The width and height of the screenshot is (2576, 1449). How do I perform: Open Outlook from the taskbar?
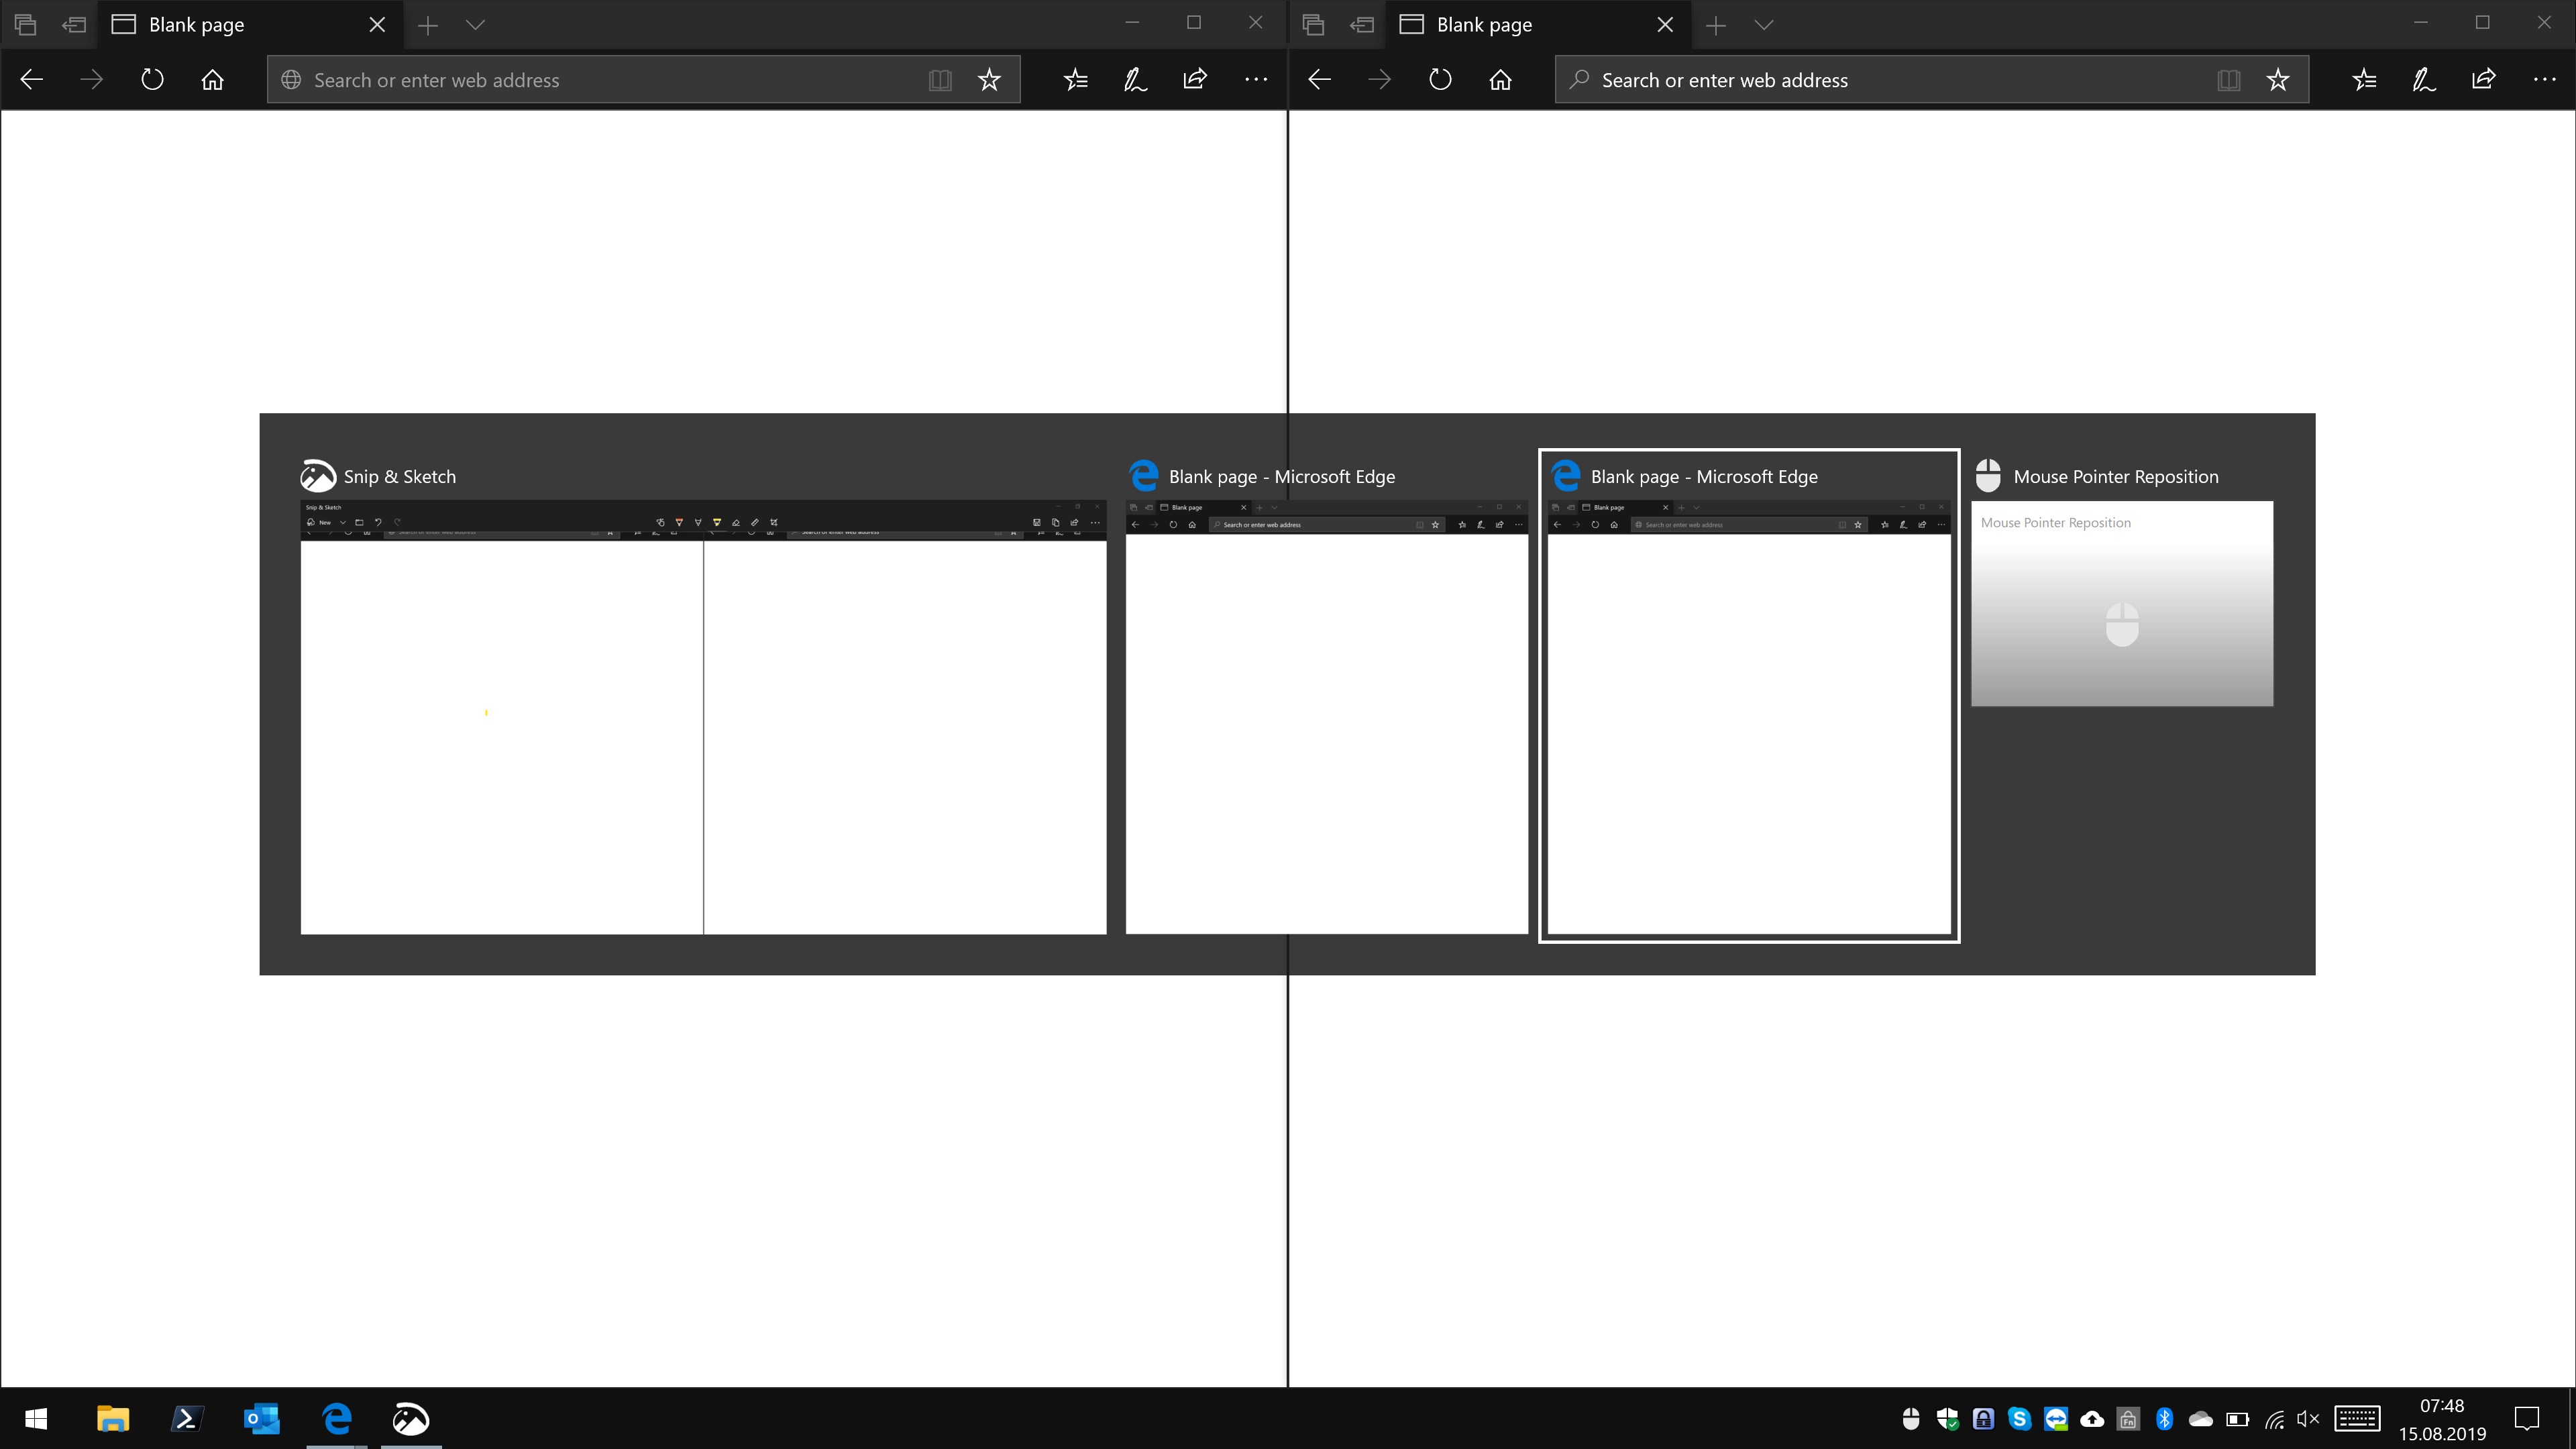coord(262,1418)
